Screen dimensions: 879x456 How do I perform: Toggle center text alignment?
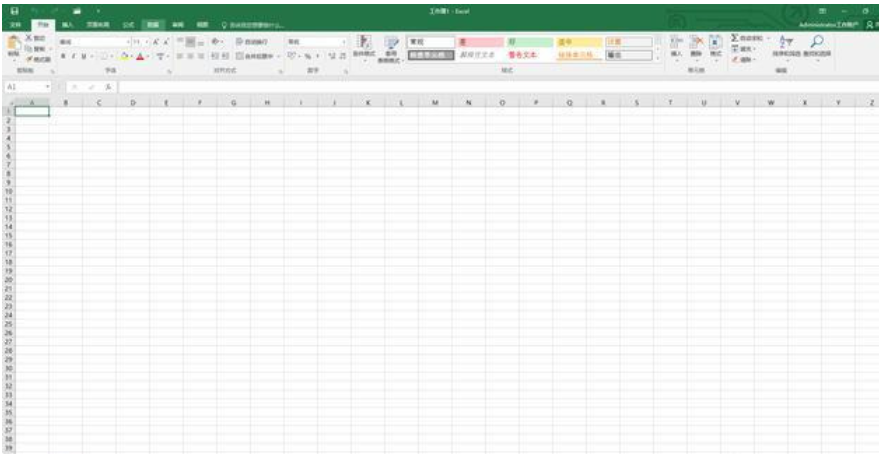191,56
